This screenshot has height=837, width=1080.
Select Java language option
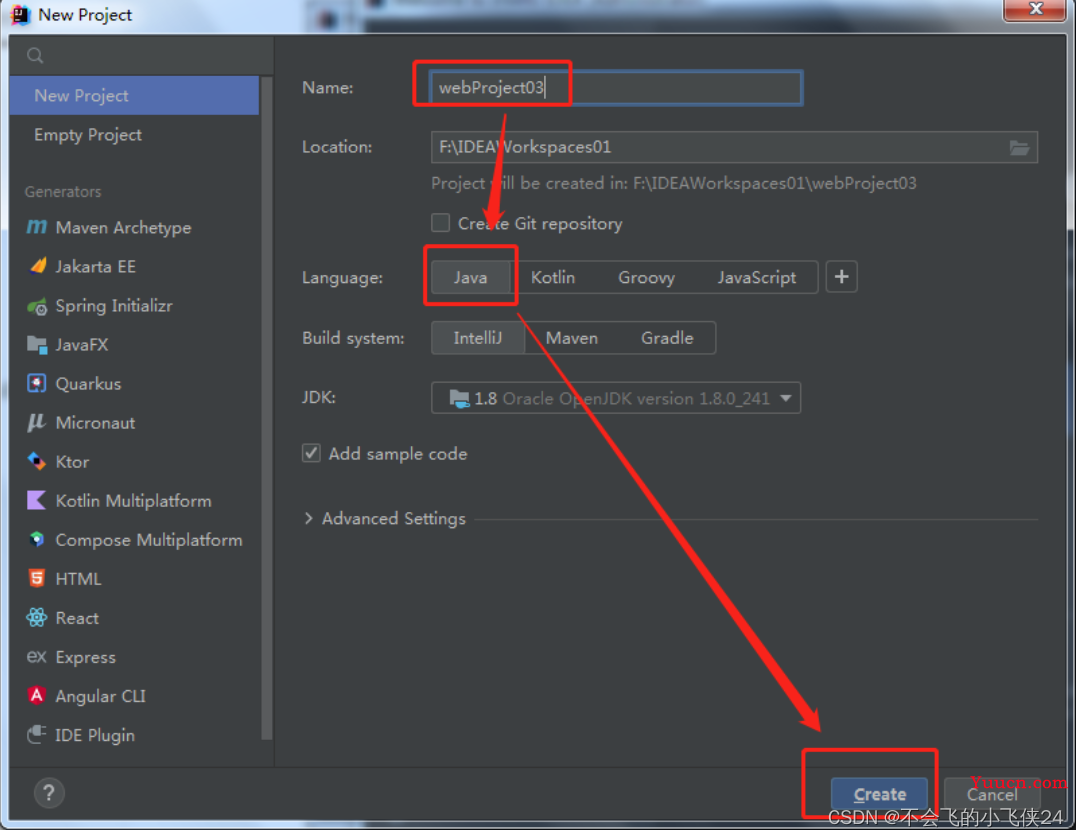pyautogui.click(x=470, y=278)
